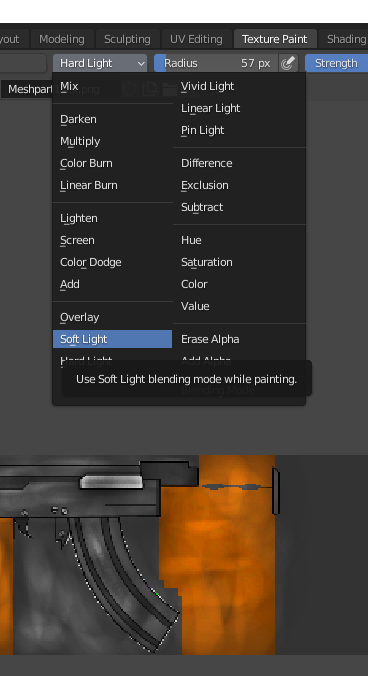Select the highlighted Soft Light mode
Screen dimensions: 368x676
[112, 339]
